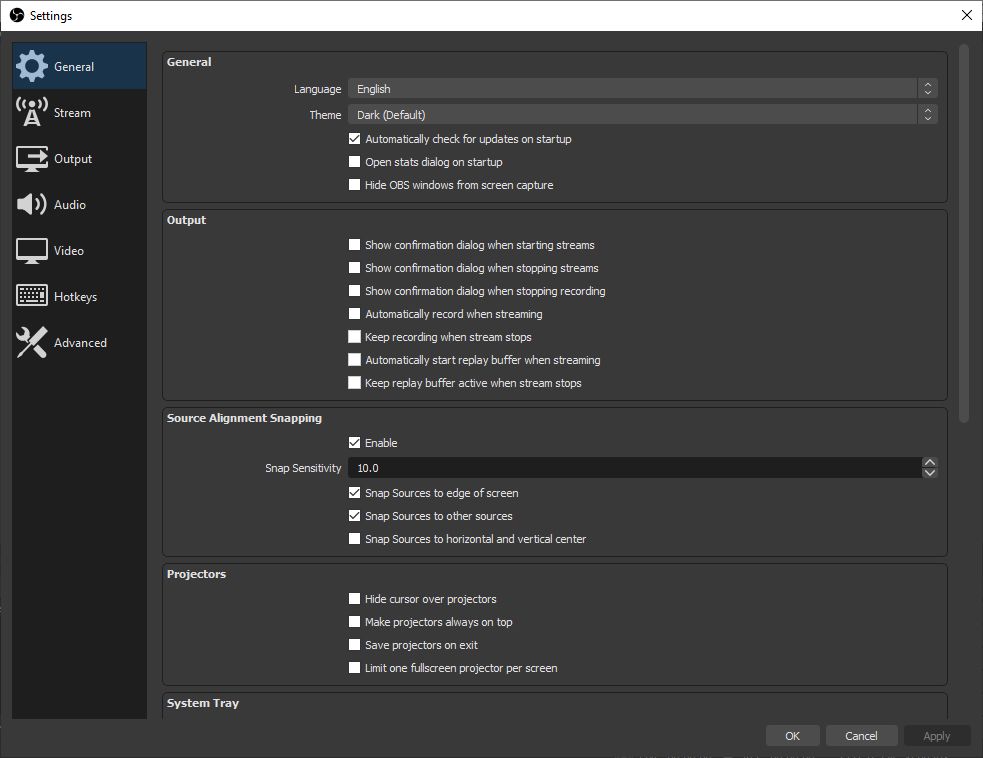The image size is (983, 758).
Task: Enable show confirmation dialog when starting streams
Action: point(354,244)
